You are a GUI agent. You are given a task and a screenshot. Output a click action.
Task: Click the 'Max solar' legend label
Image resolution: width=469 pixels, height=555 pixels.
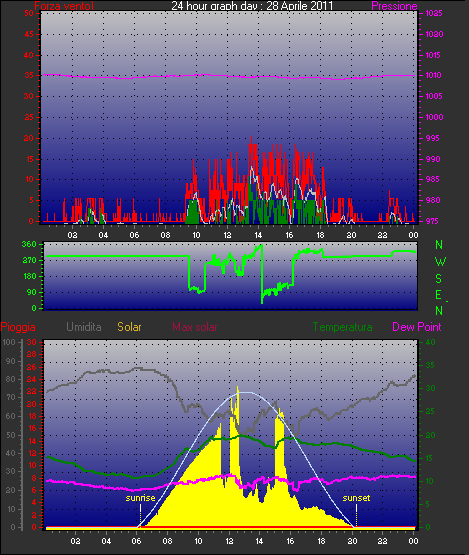[195, 327]
